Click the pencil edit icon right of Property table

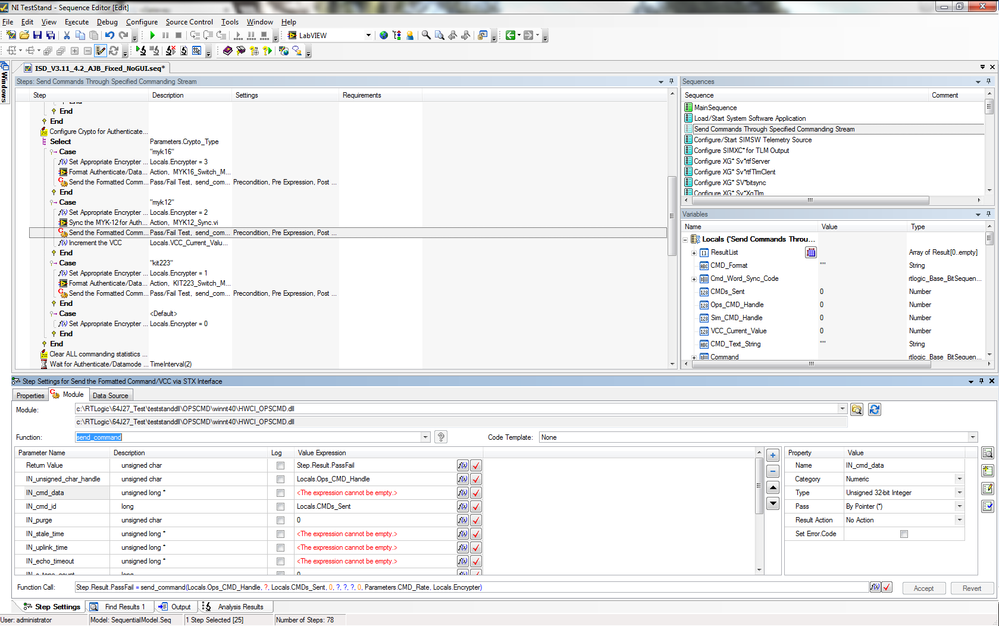(987, 488)
